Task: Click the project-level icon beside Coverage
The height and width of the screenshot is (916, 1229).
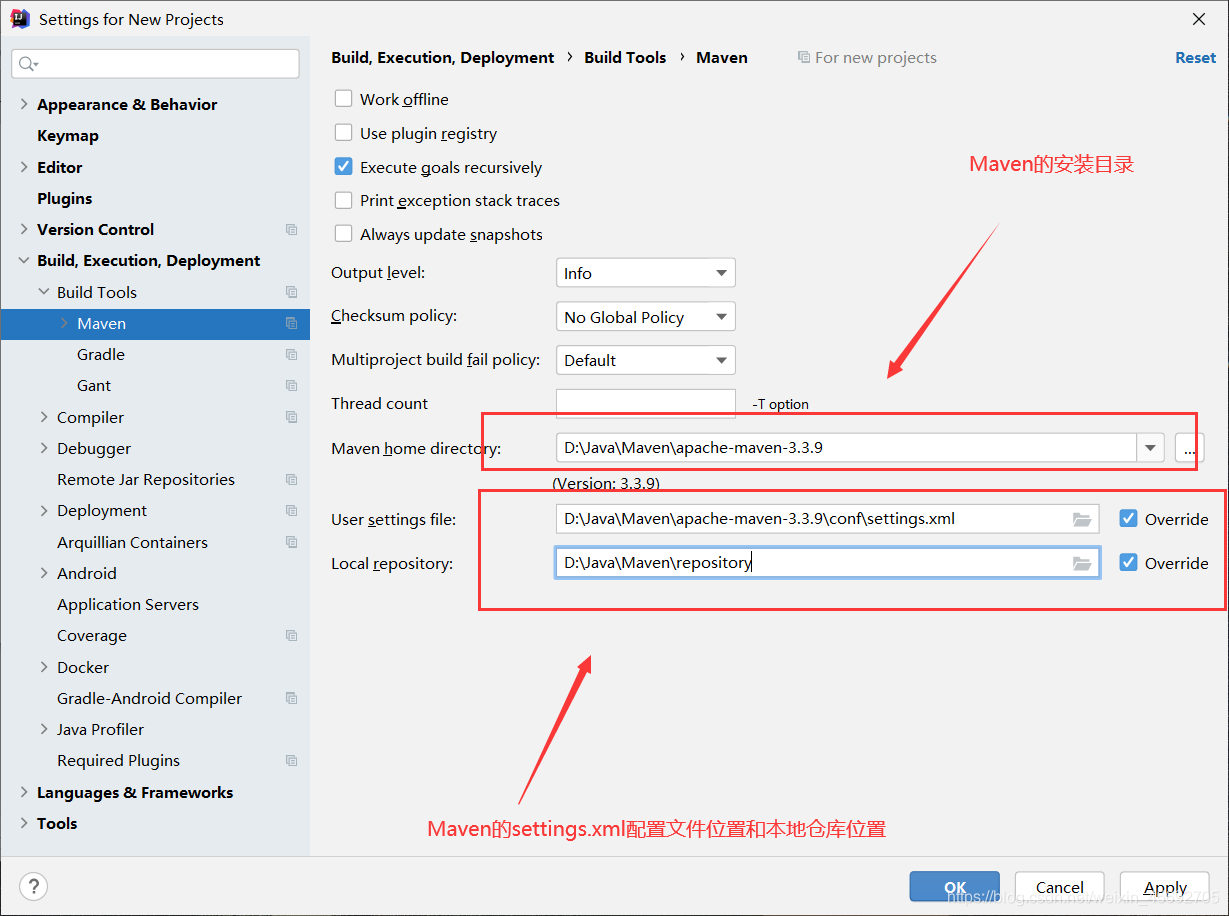Action: pyautogui.click(x=291, y=636)
